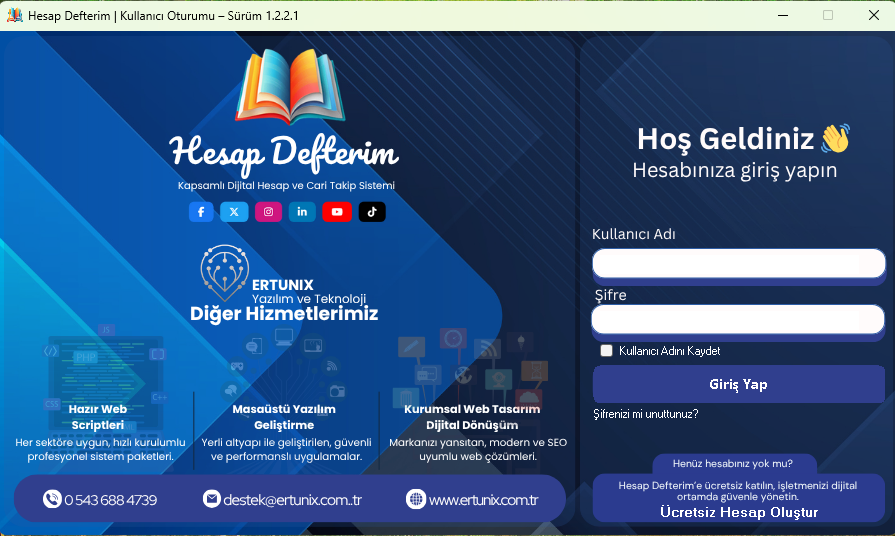
Task: Select the Hazır Web Scriptleri service heading
Action: (x=98, y=417)
